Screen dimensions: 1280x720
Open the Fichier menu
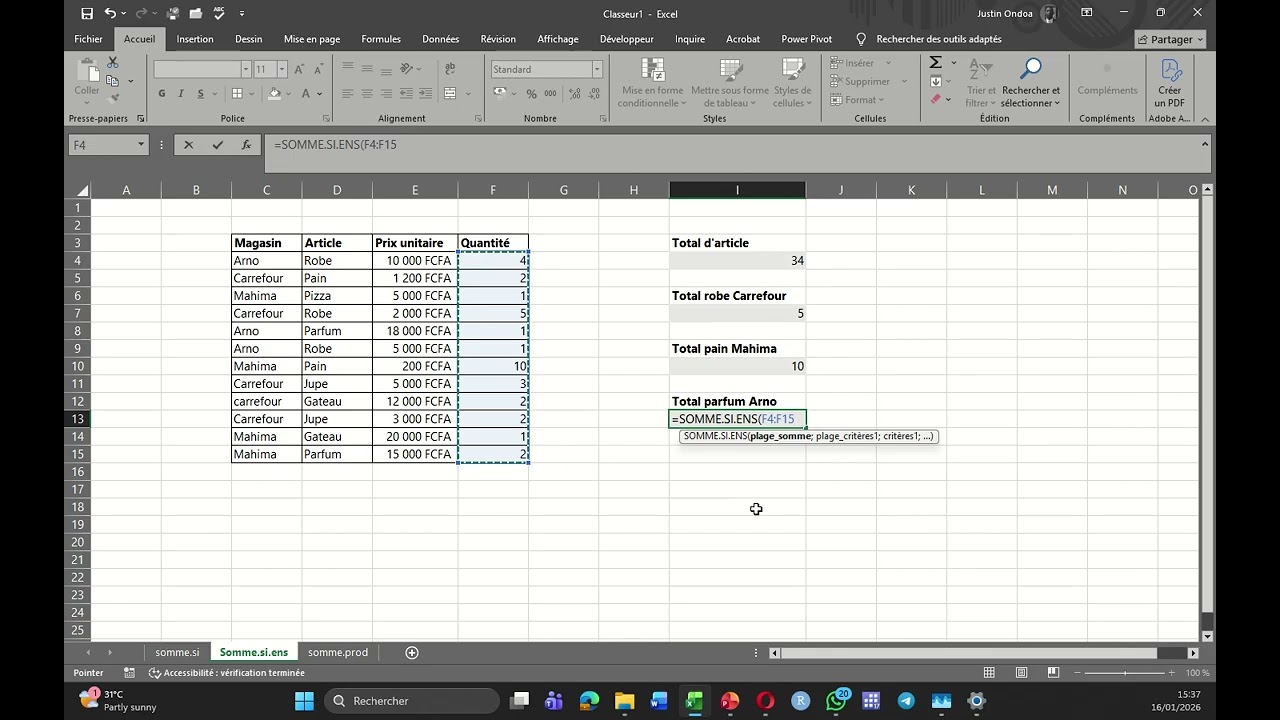click(x=88, y=39)
